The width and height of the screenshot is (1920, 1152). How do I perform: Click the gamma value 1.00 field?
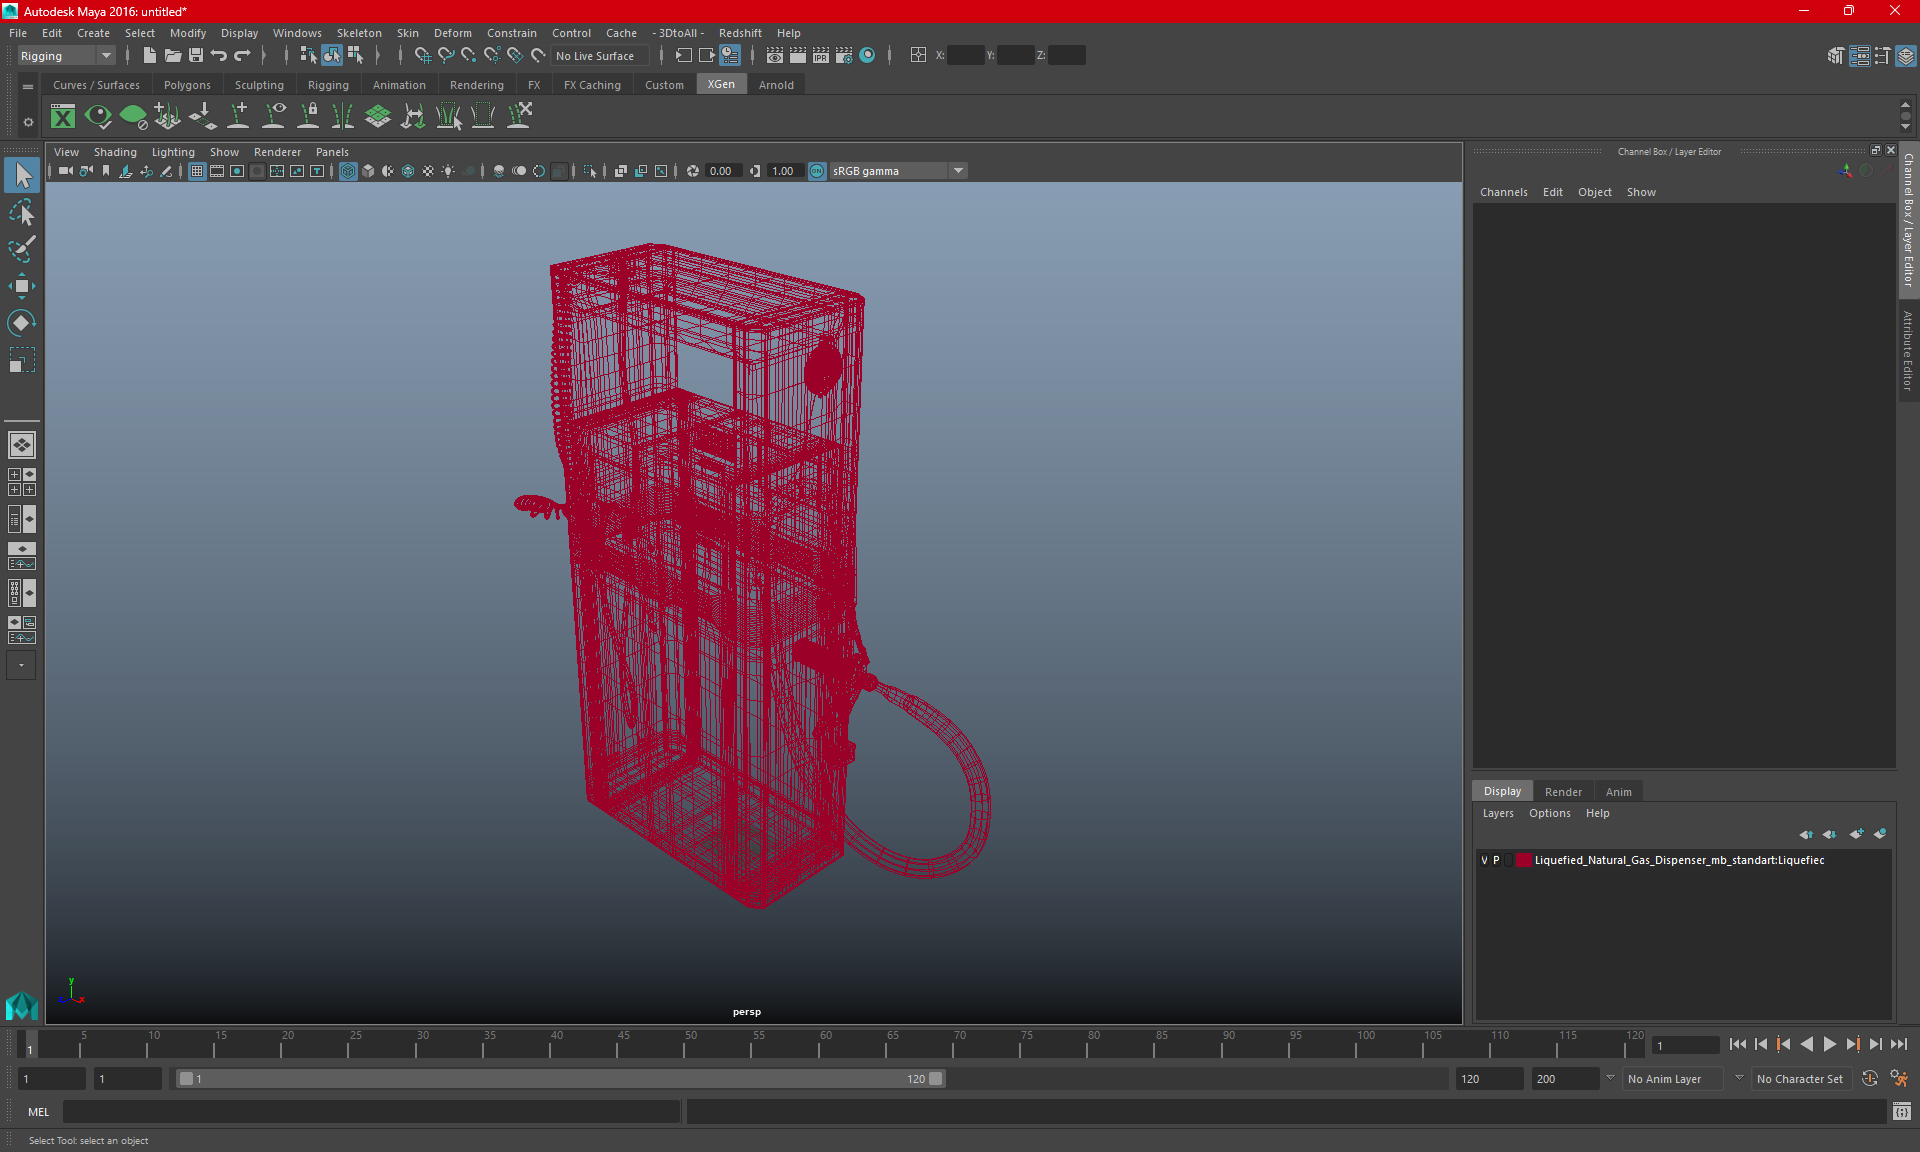tap(784, 171)
